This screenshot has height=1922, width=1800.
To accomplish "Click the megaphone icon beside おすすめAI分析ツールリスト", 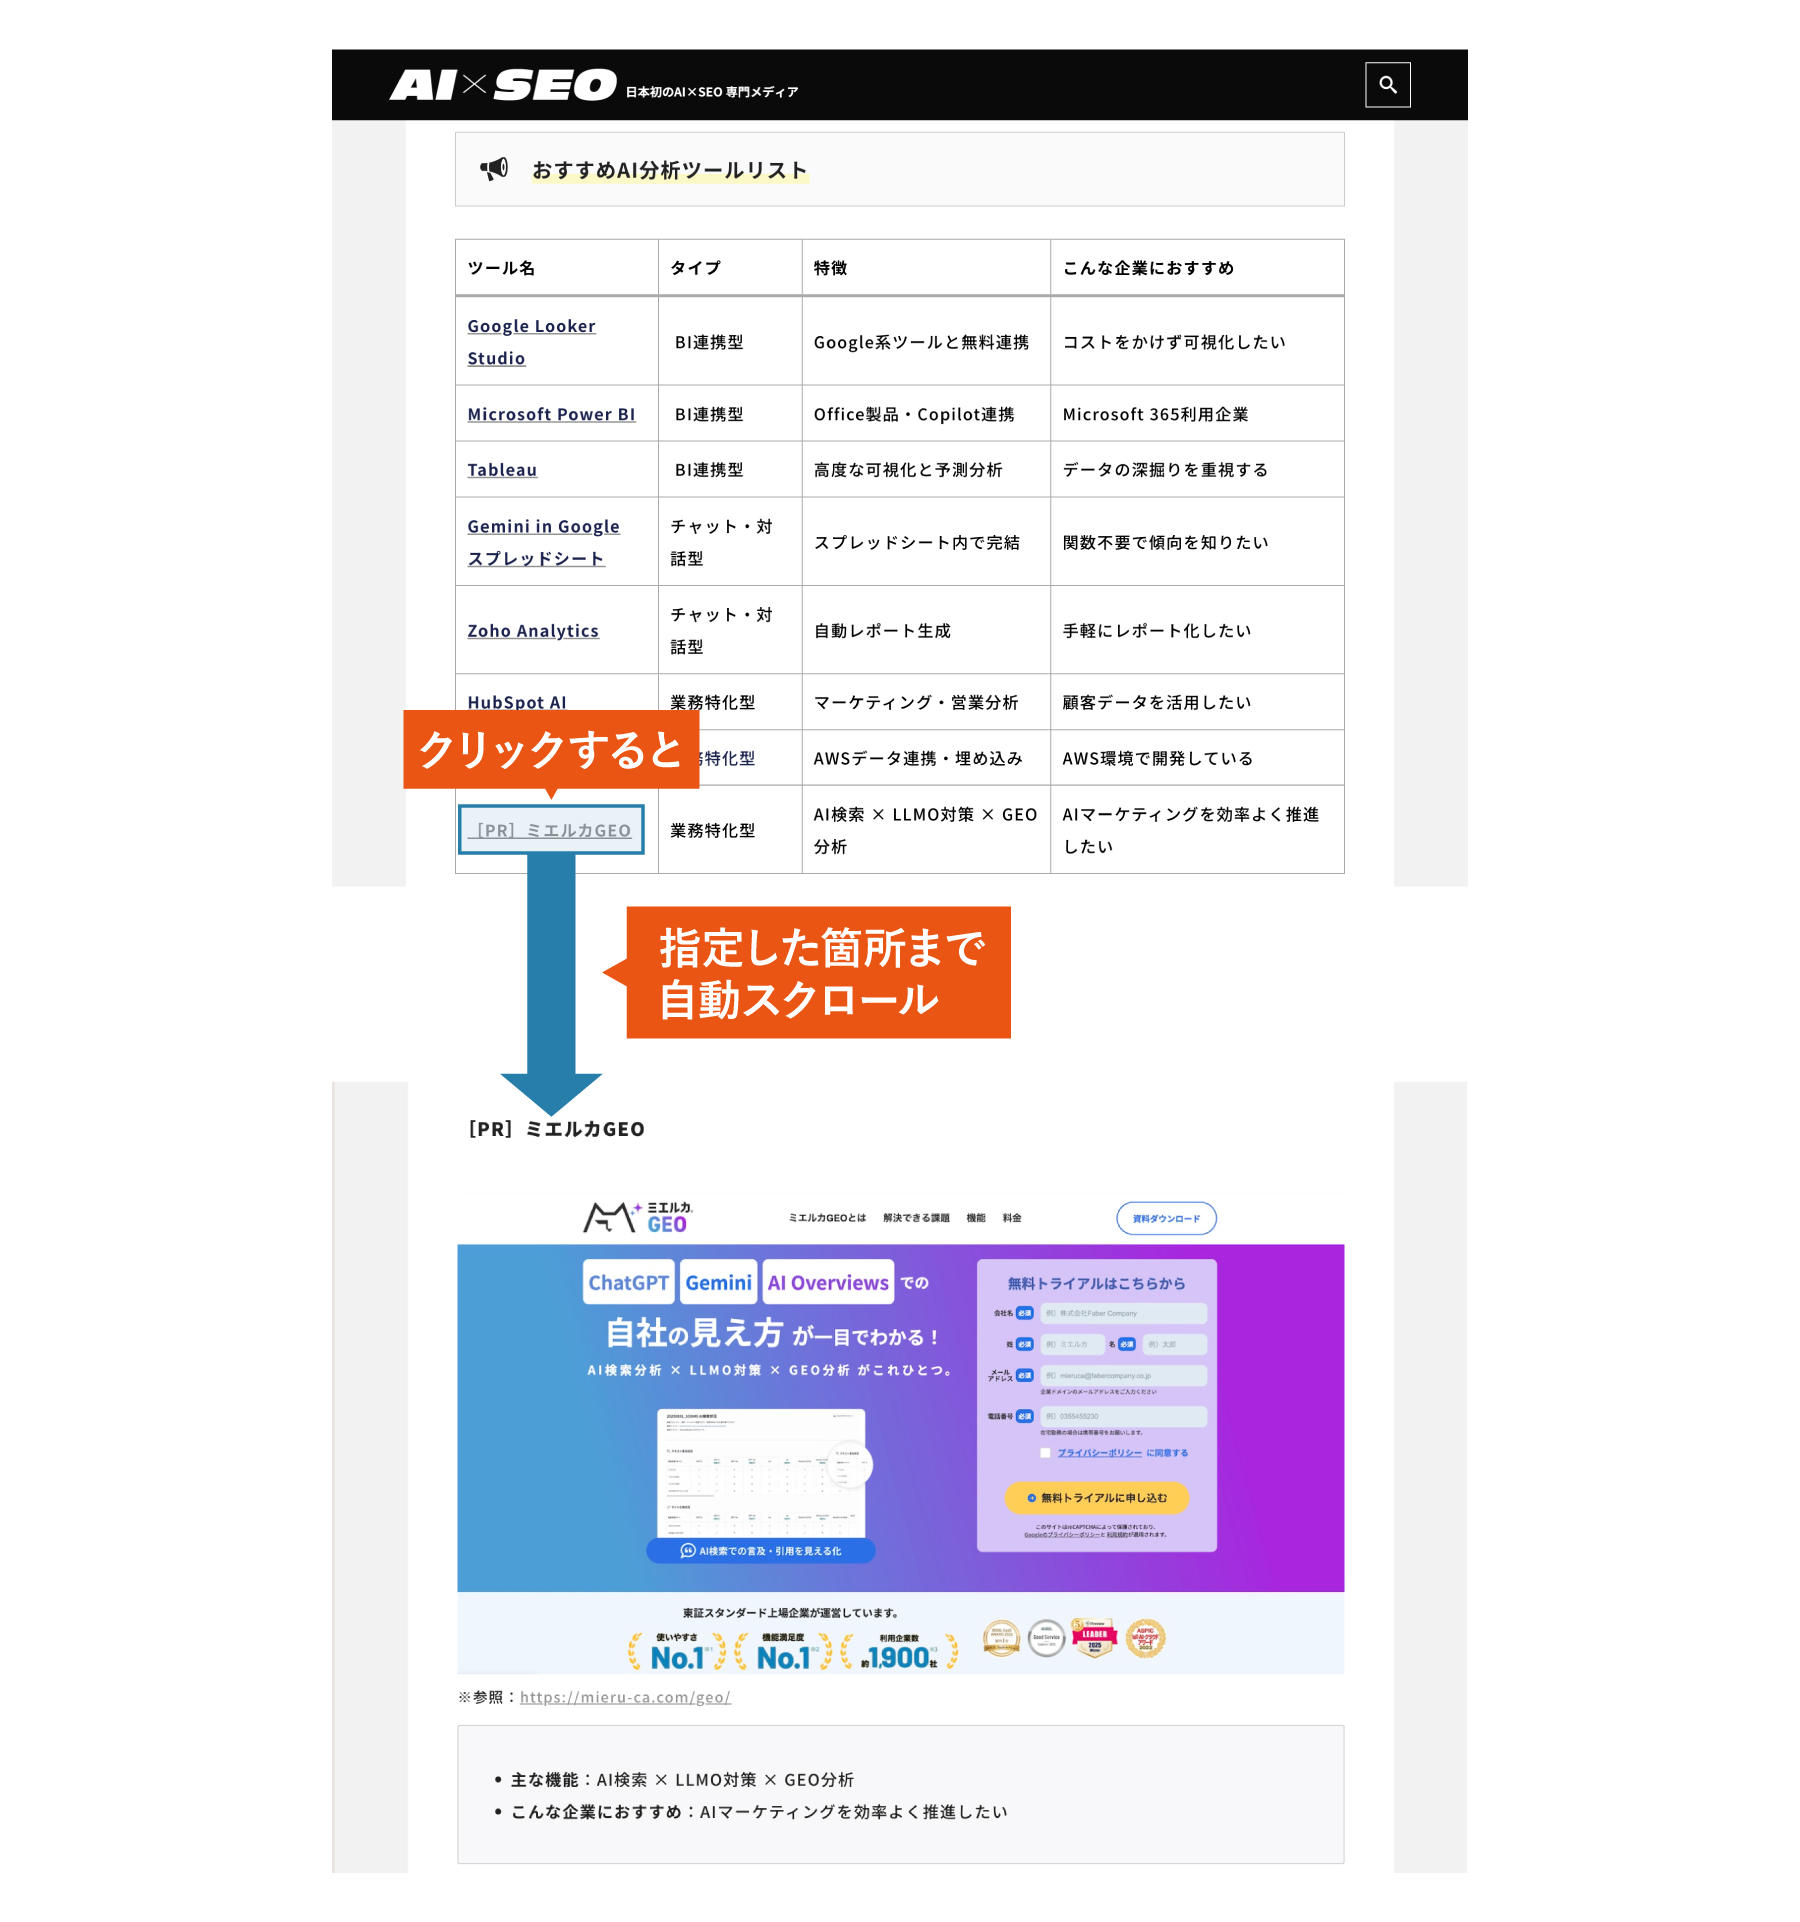I will pyautogui.click(x=494, y=169).
